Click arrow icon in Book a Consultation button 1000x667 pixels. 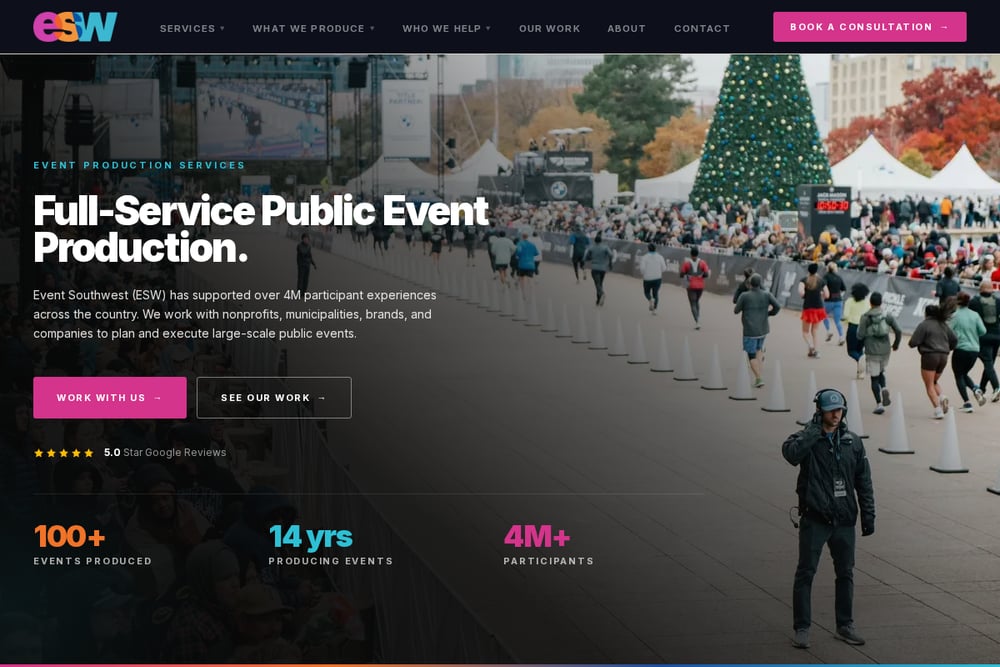945,27
